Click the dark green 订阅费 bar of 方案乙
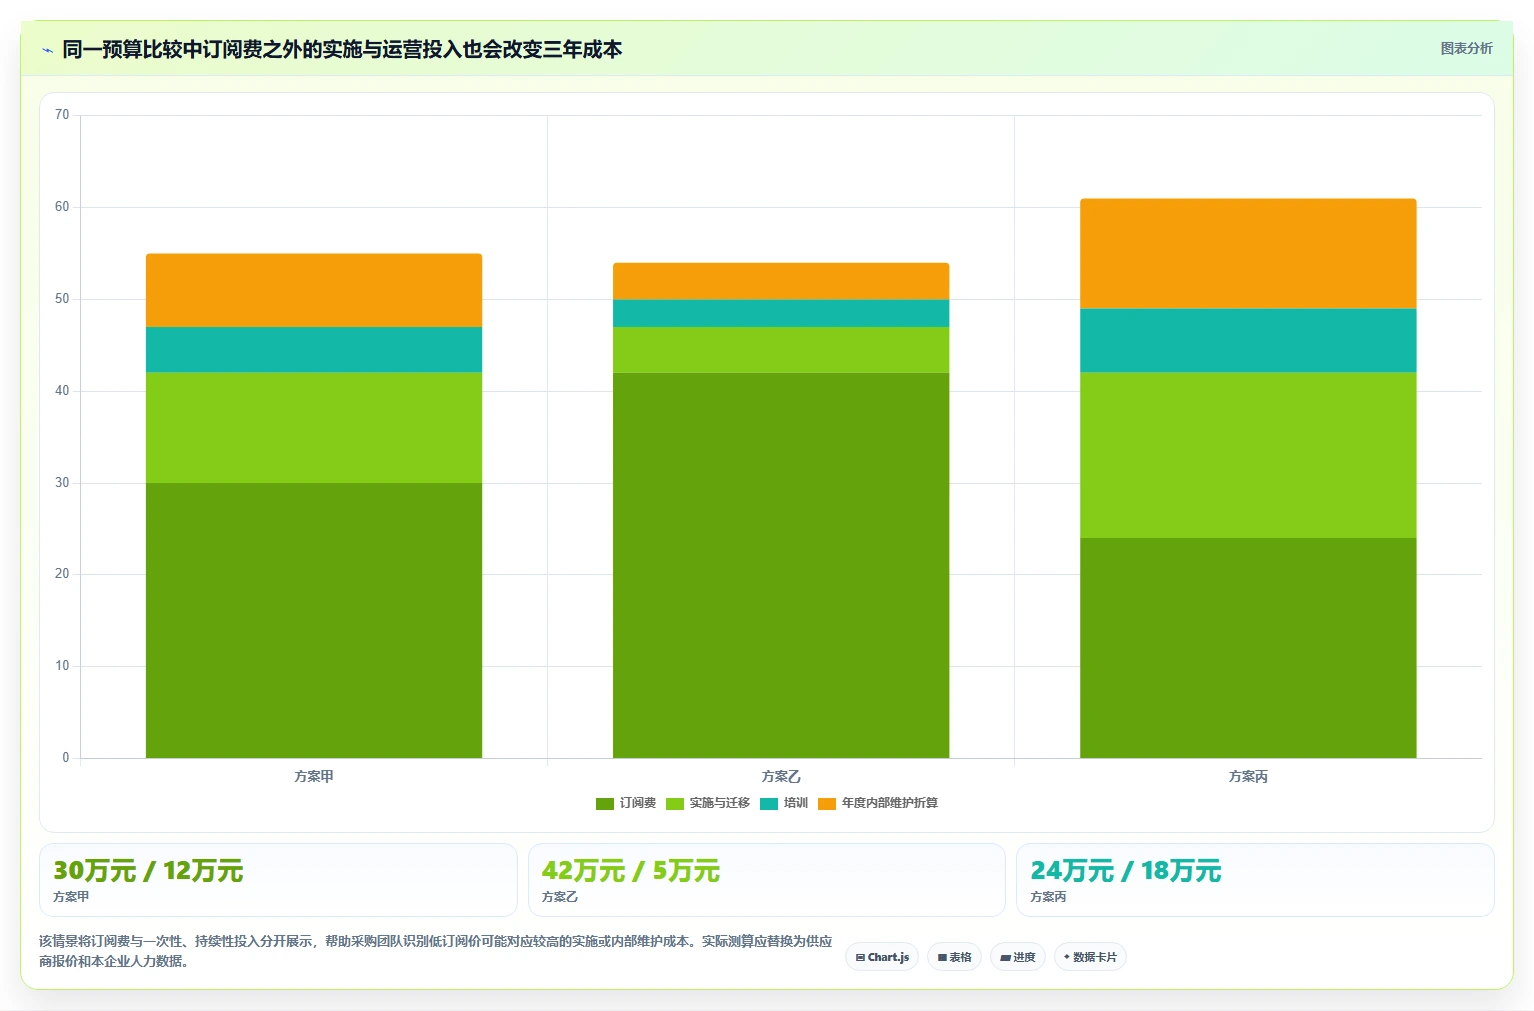The image size is (1534, 1011). pos(781,565)
